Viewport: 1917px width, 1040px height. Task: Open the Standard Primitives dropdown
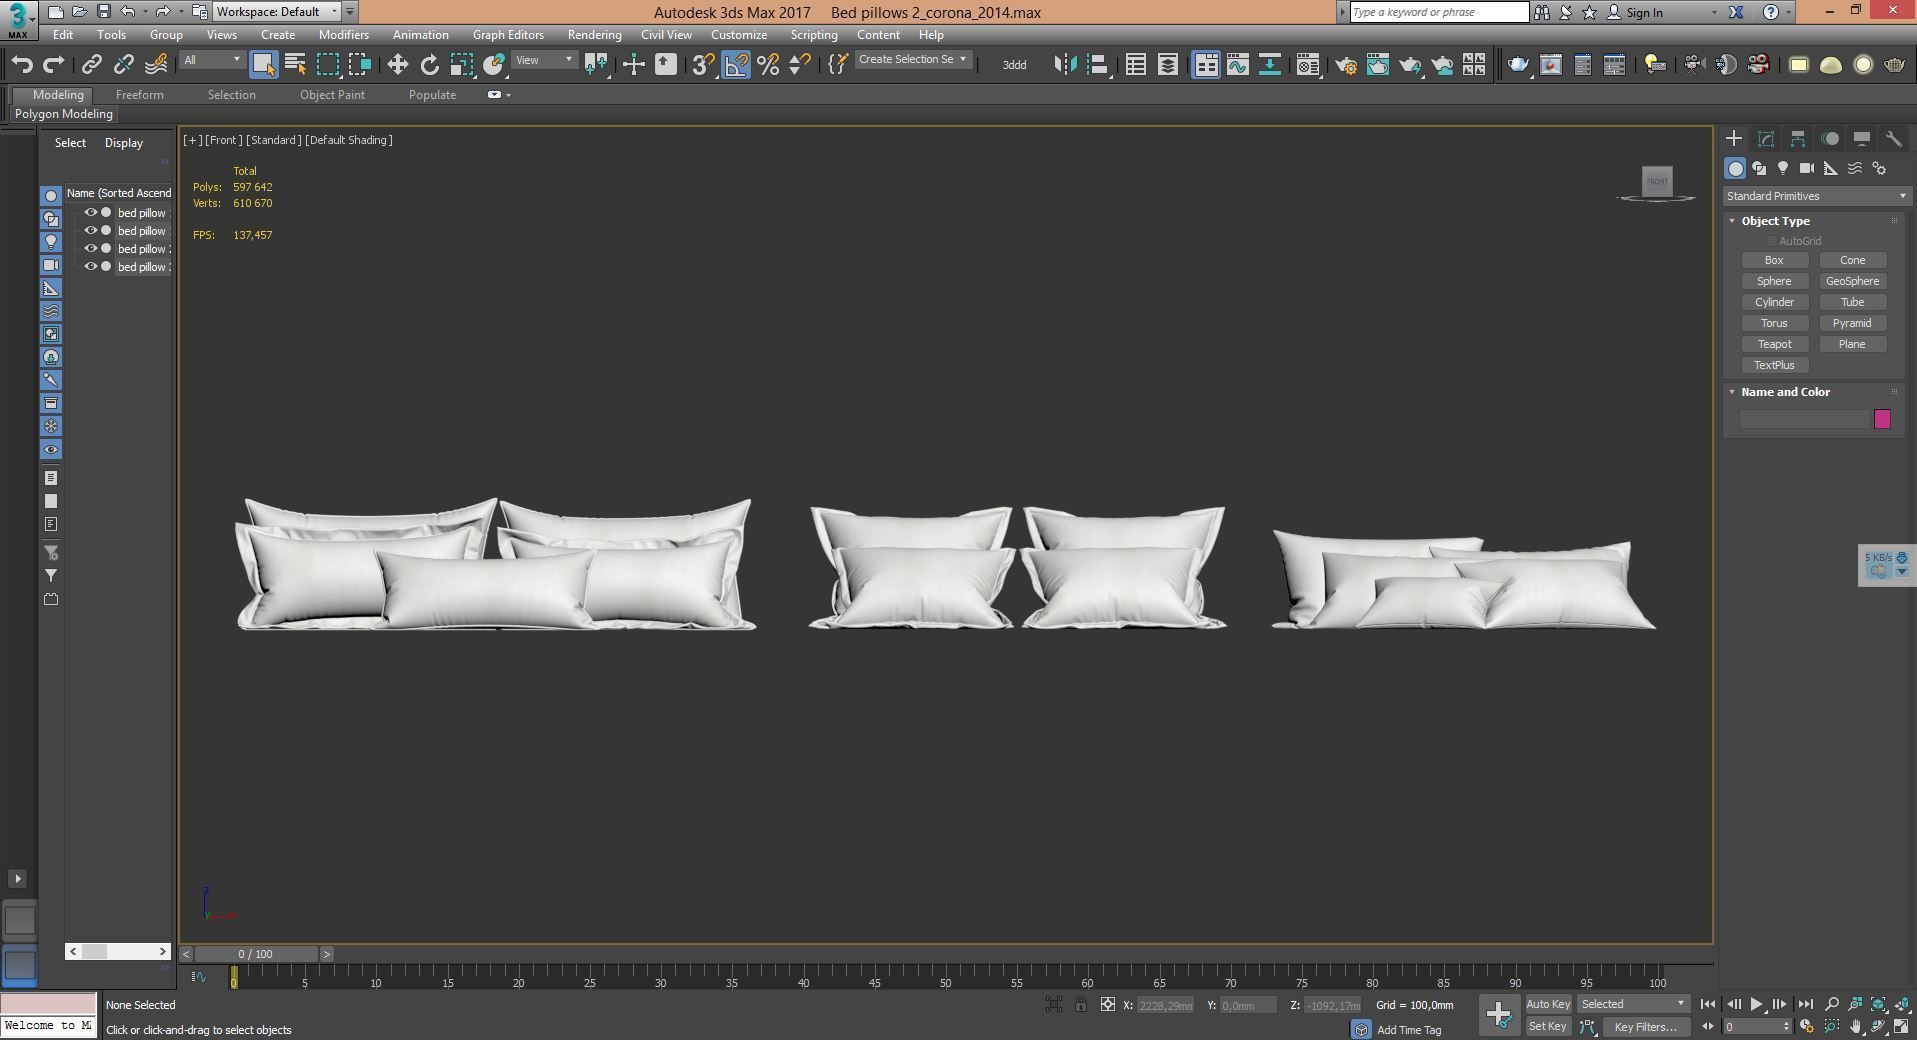(1816, 196)
